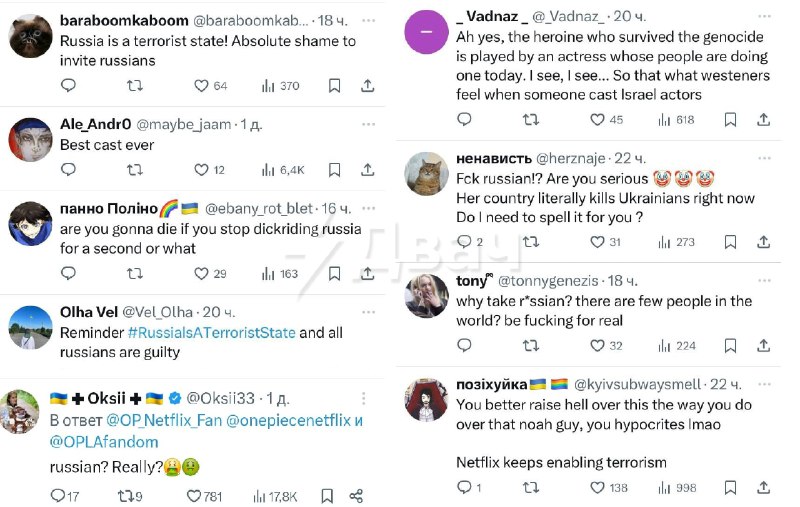Like the позіхуйка tweet with 138 likes
The width and height of the screenshot is (800, 507).
[x=598, y=487]
